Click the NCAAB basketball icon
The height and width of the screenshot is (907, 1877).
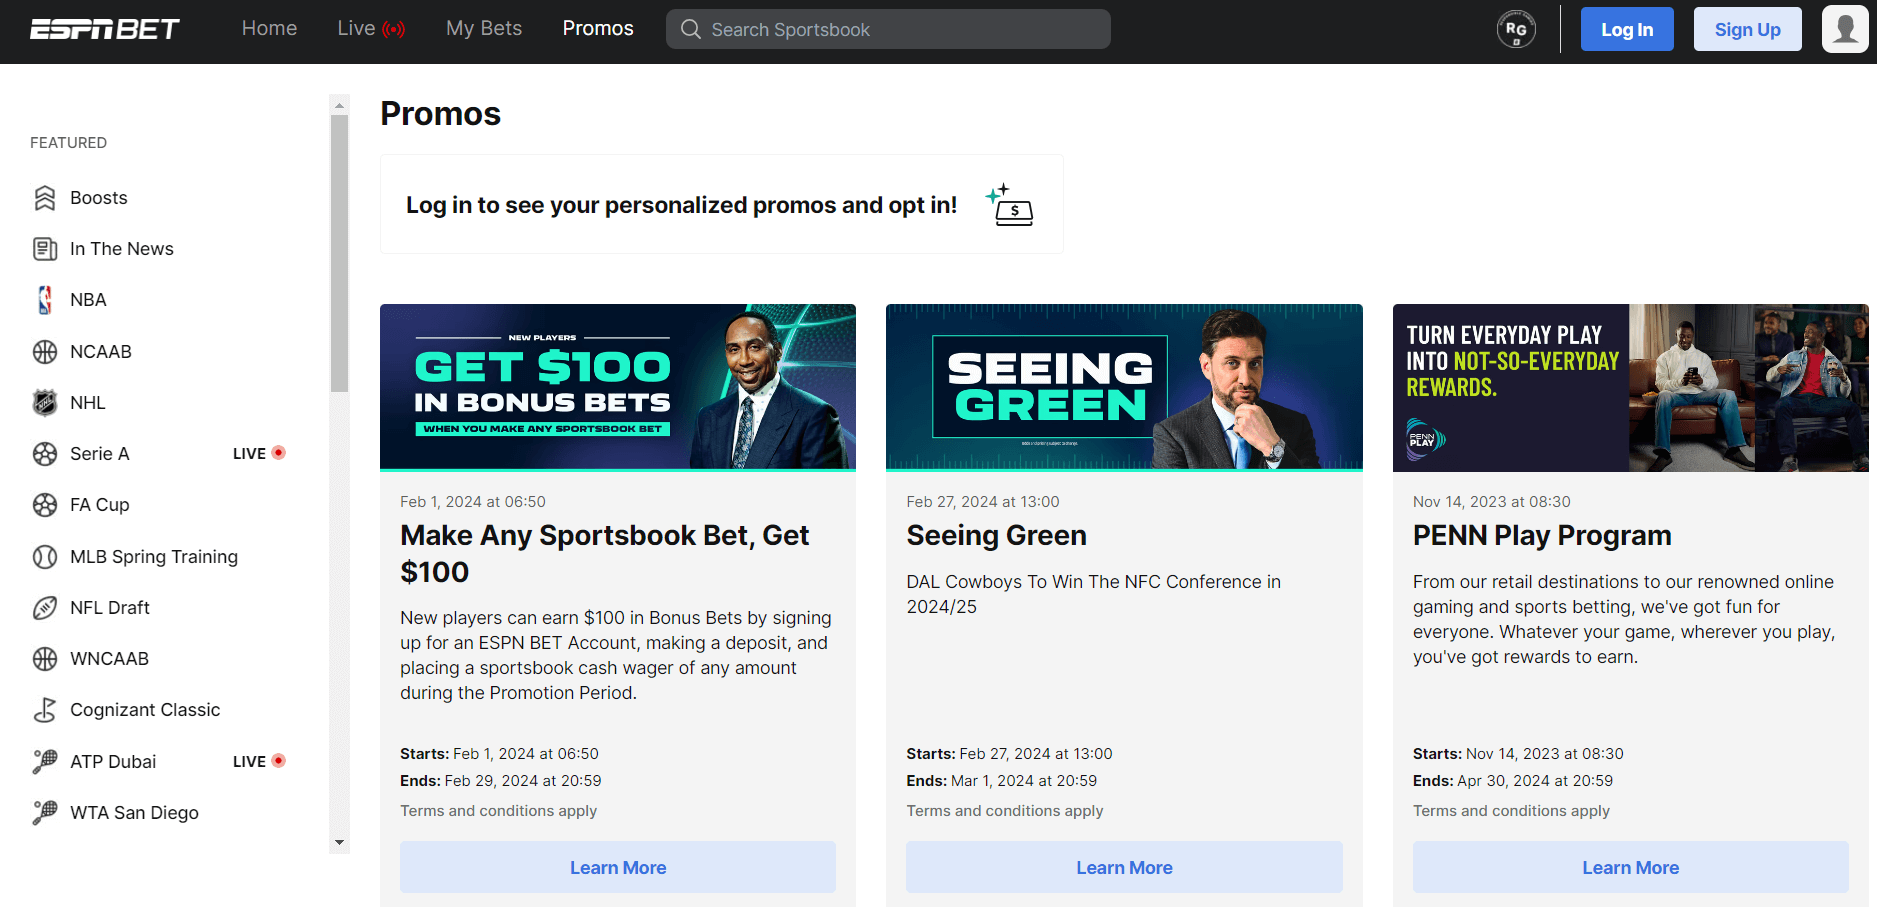[x=45, y=352]
